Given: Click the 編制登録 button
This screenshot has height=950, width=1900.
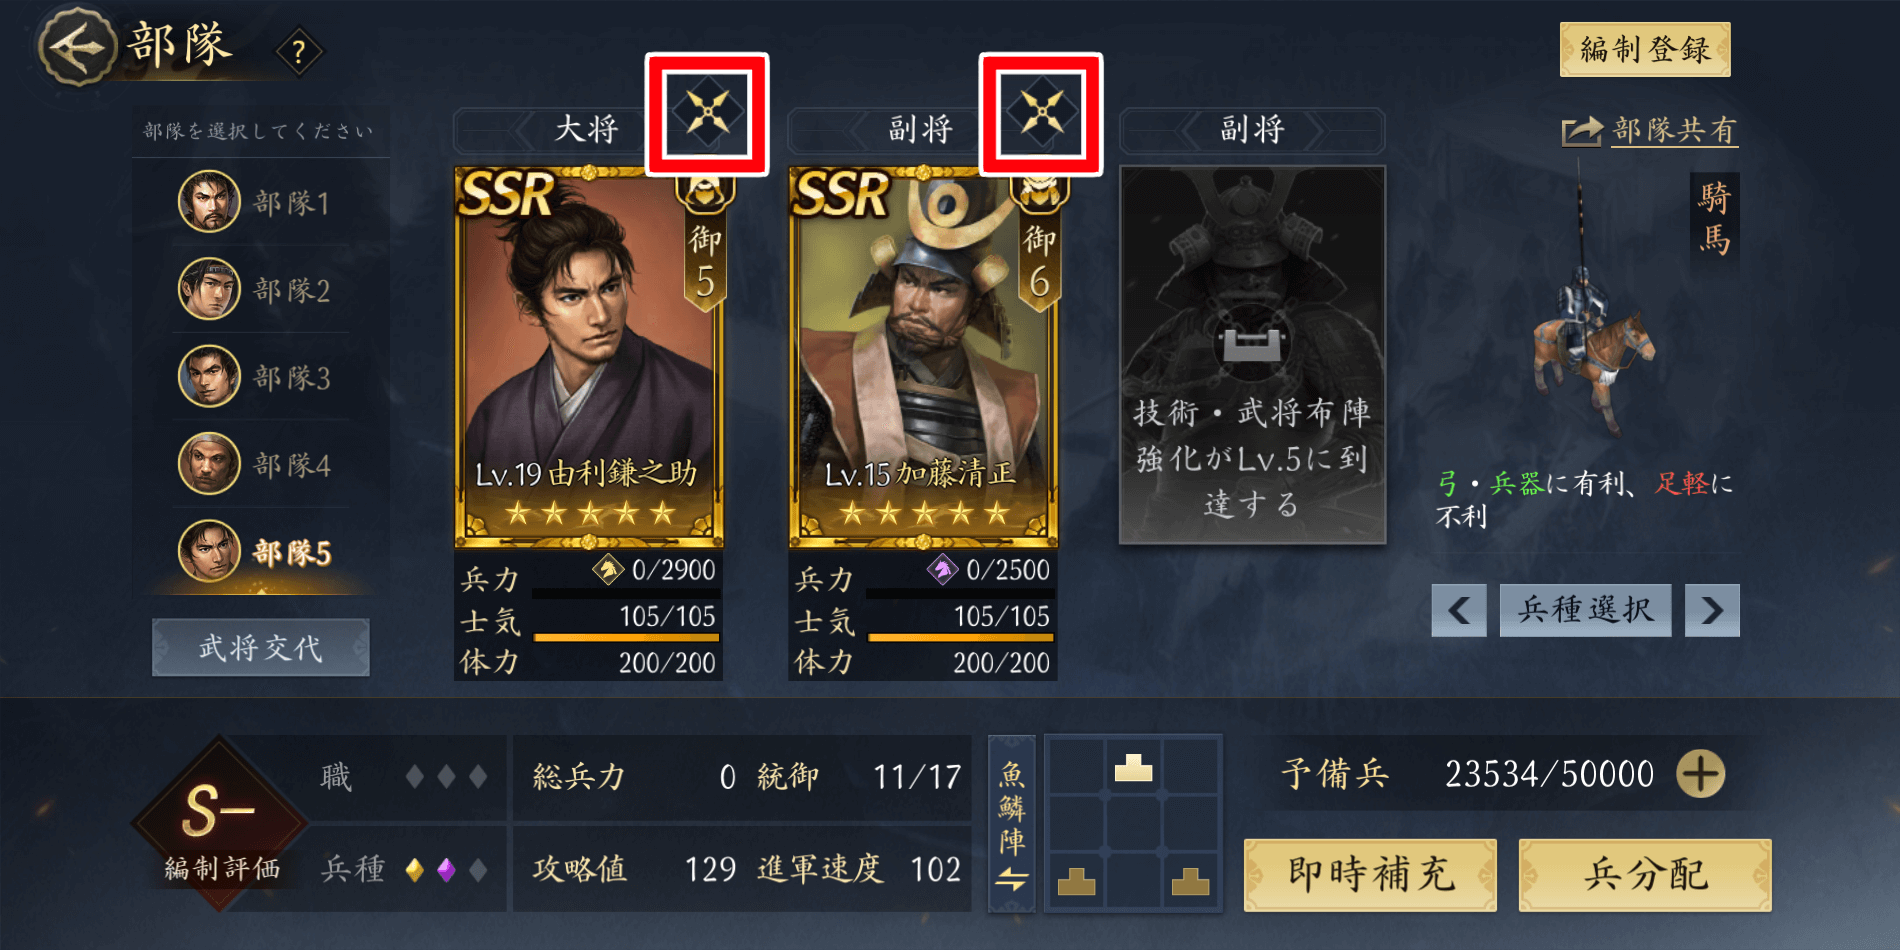Looking at the screenshot, I should (1645, 49).
